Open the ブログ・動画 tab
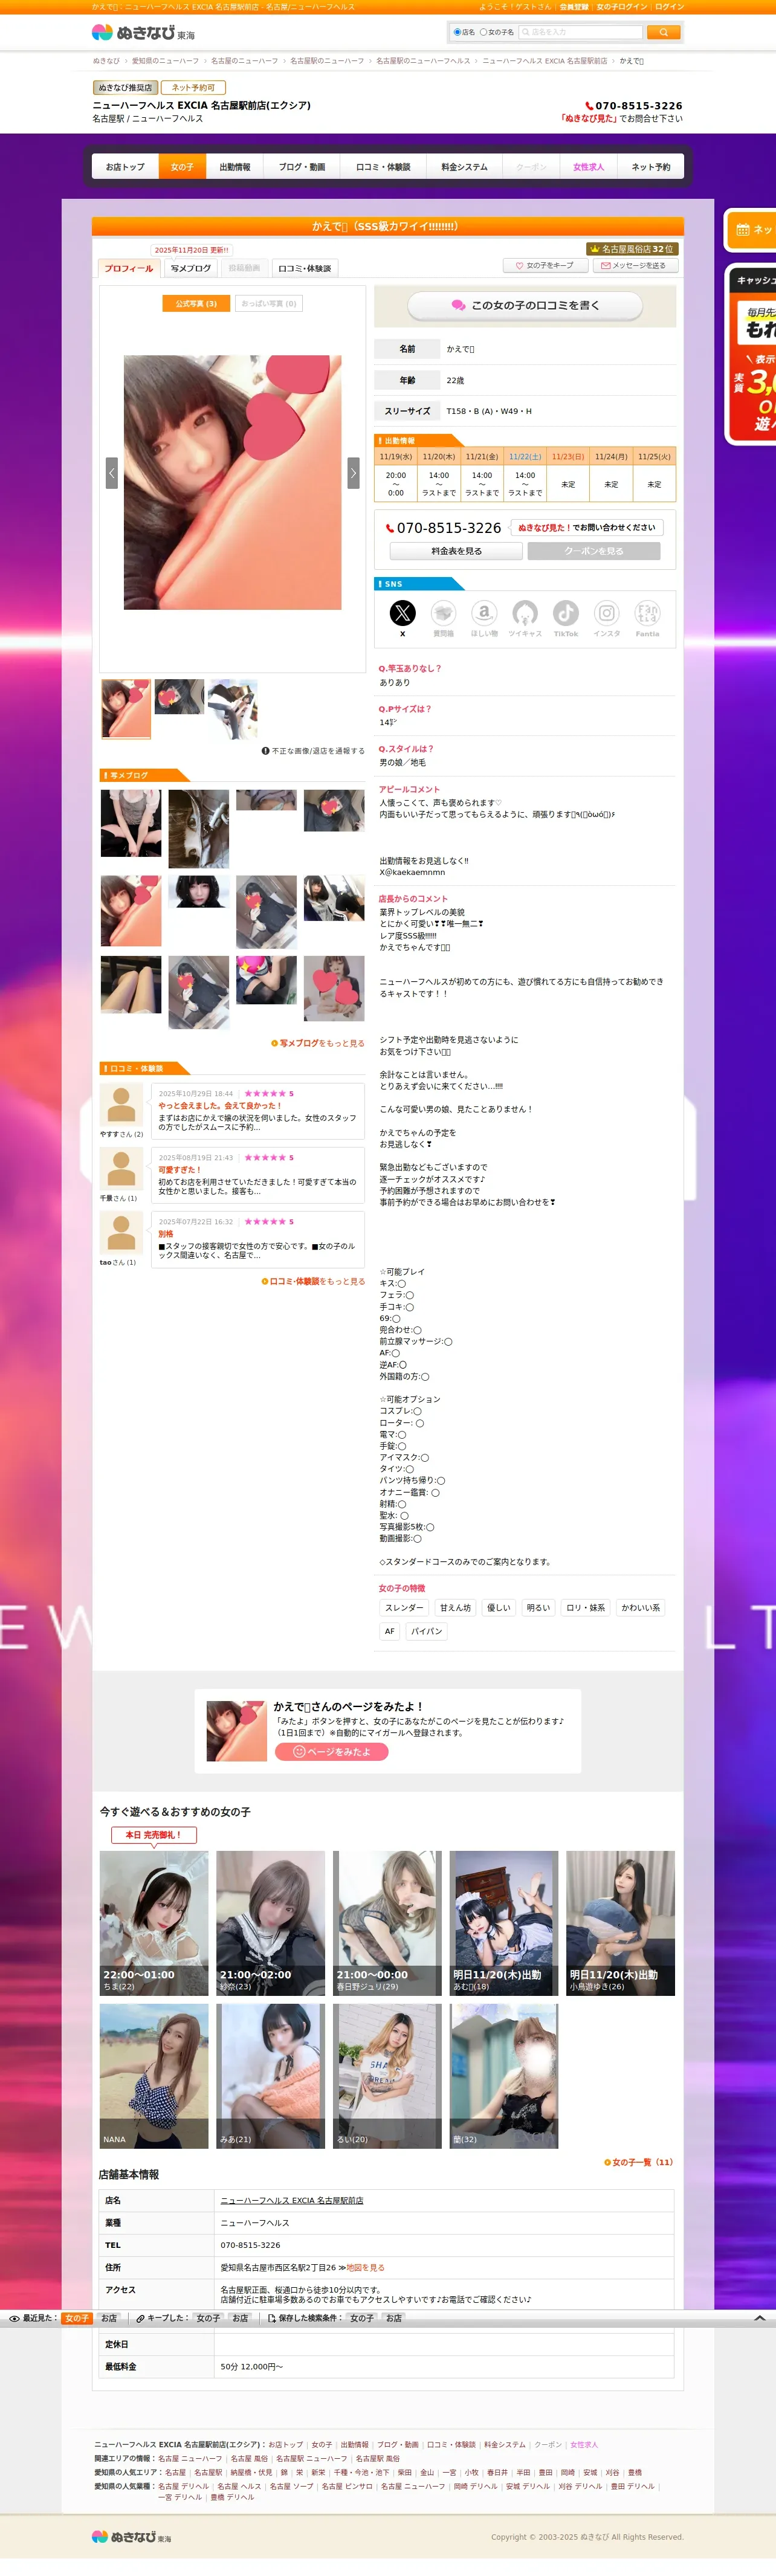Viewport: 776px width, 2576px height. coord(302,167)
